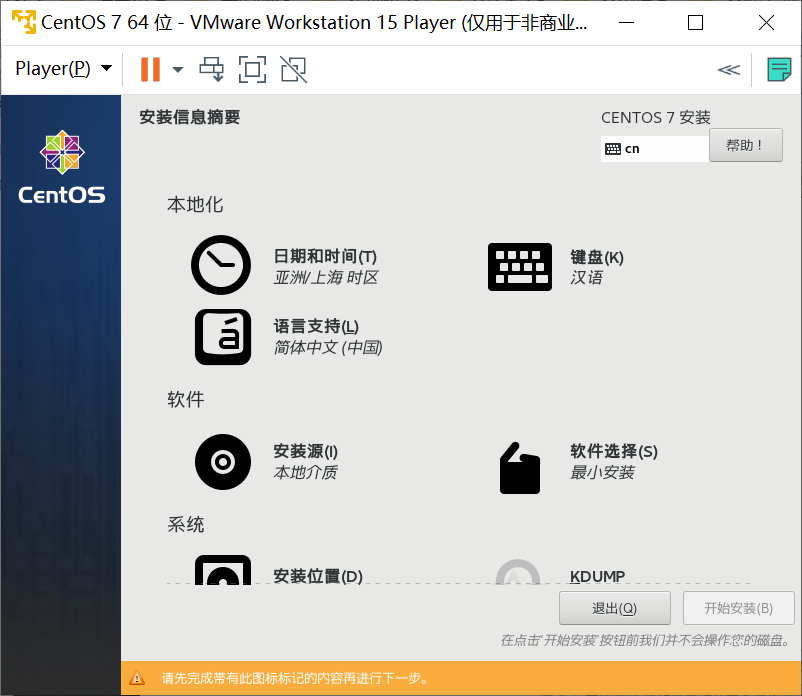Click the orange warning message bar text
802x696 pixels.
pos(295,678)
